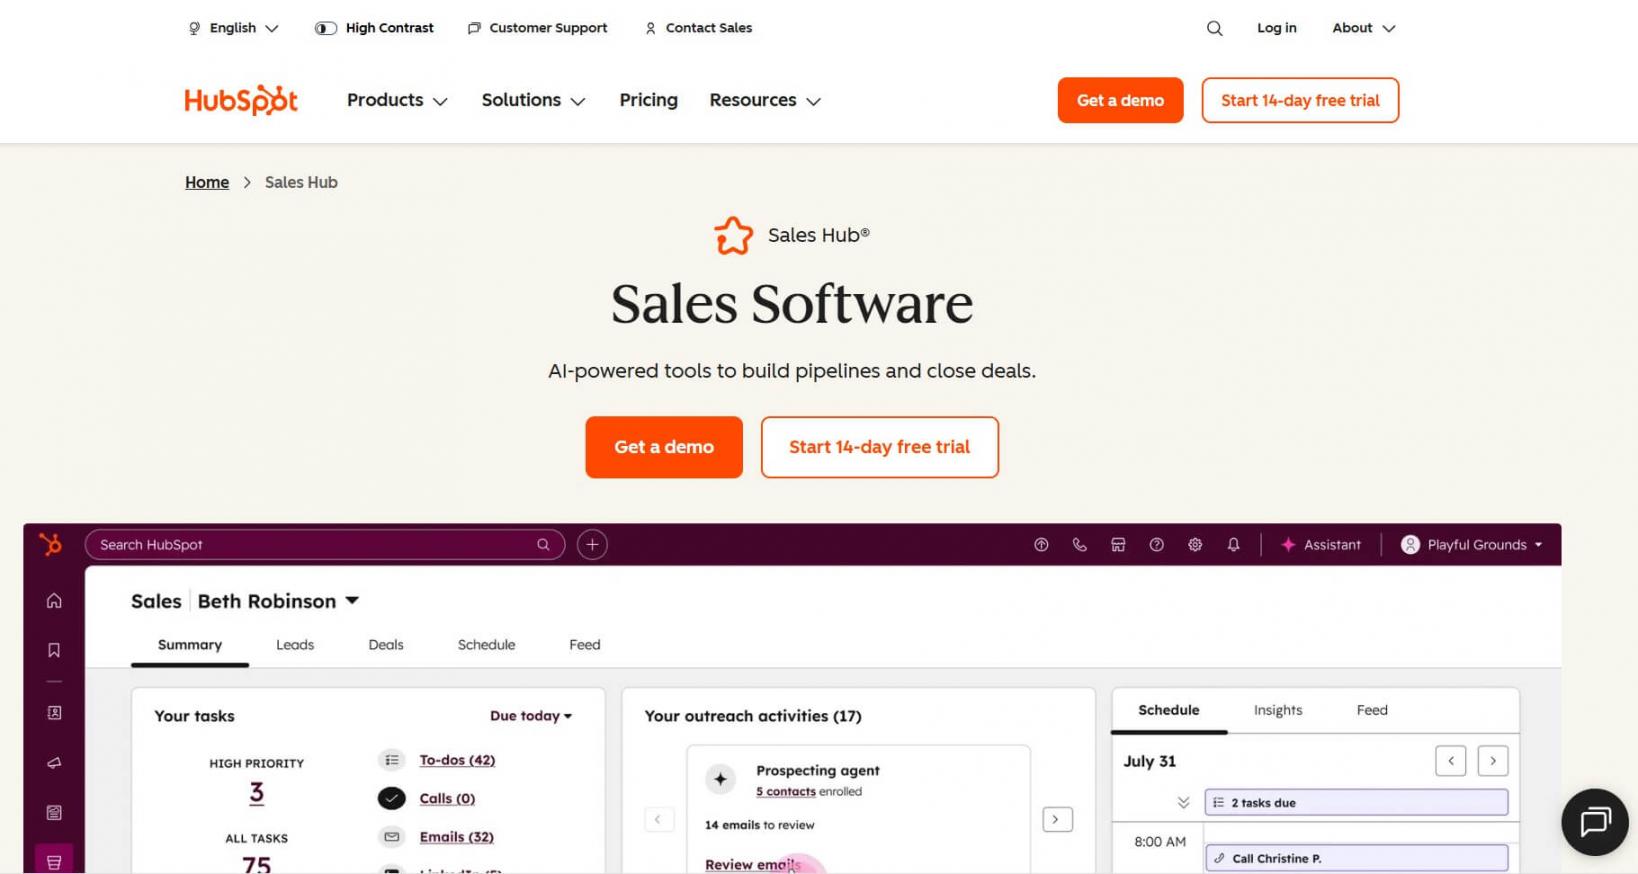Open the chat widget bubble

[x=1595, y=822]
